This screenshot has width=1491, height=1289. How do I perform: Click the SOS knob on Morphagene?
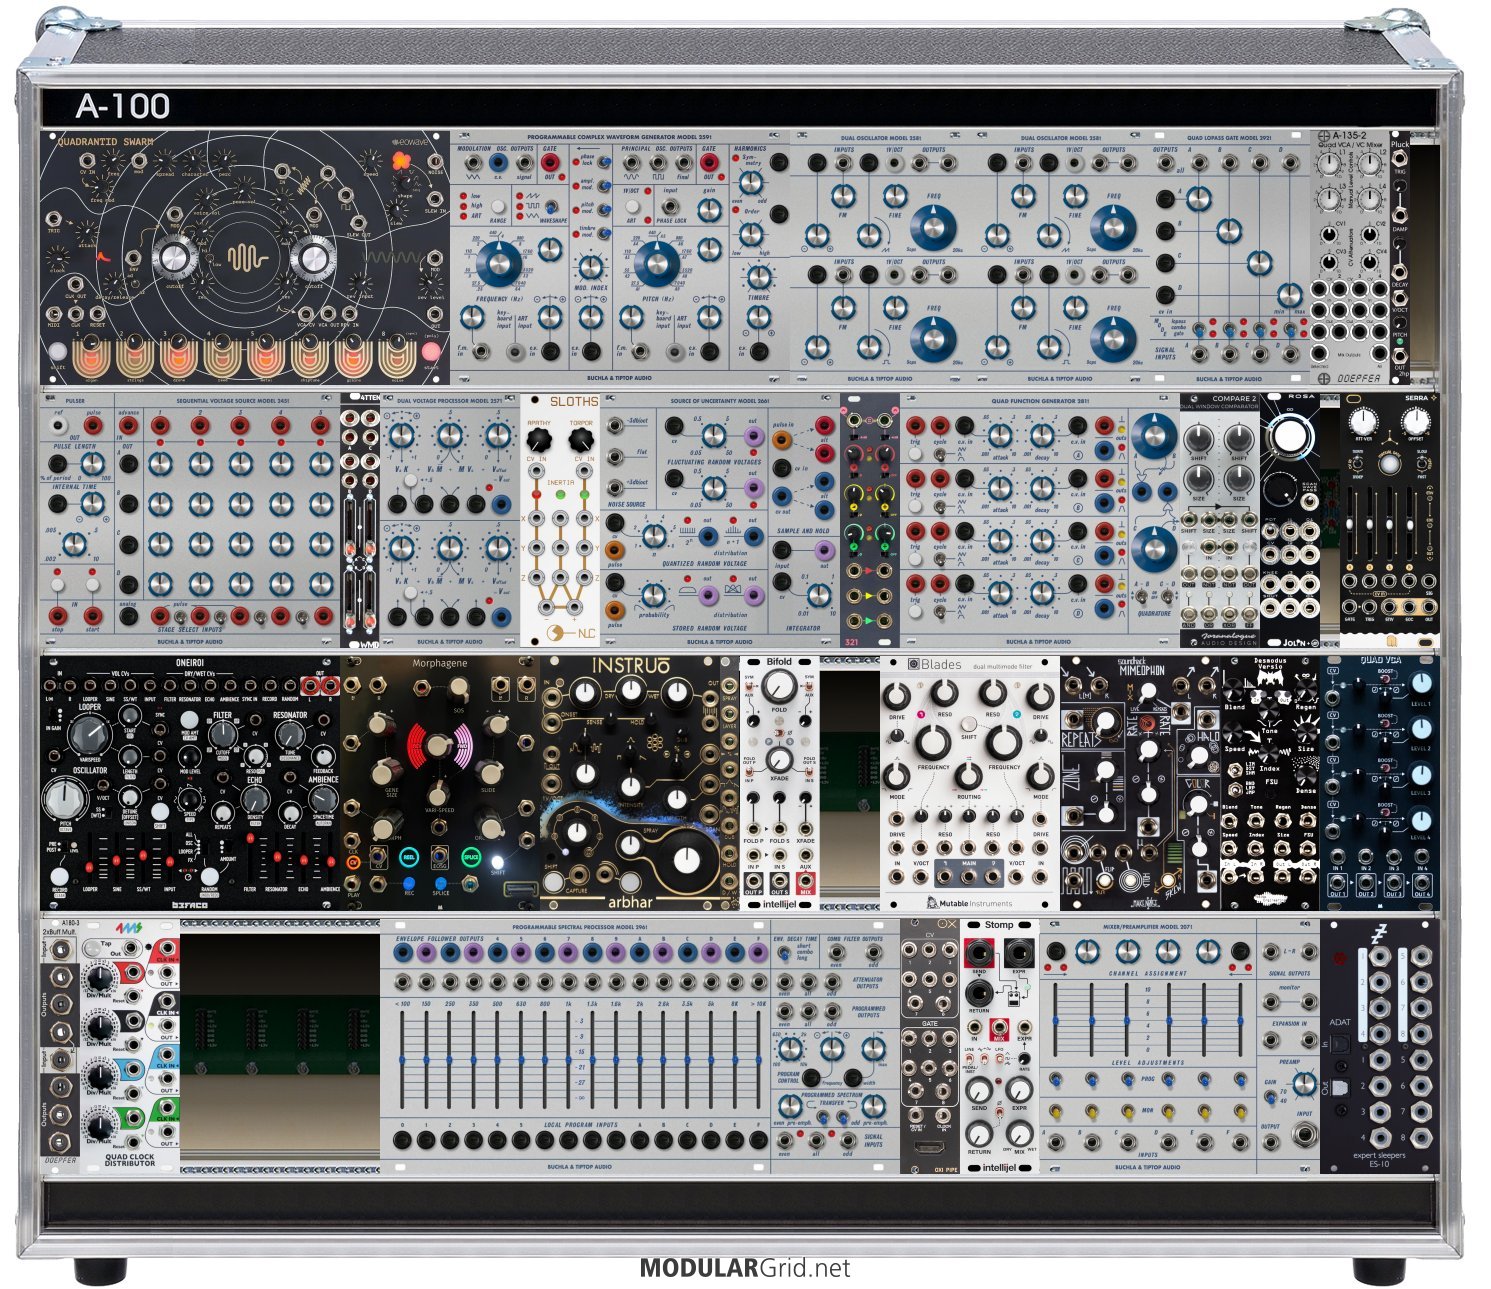click(458, 688)
